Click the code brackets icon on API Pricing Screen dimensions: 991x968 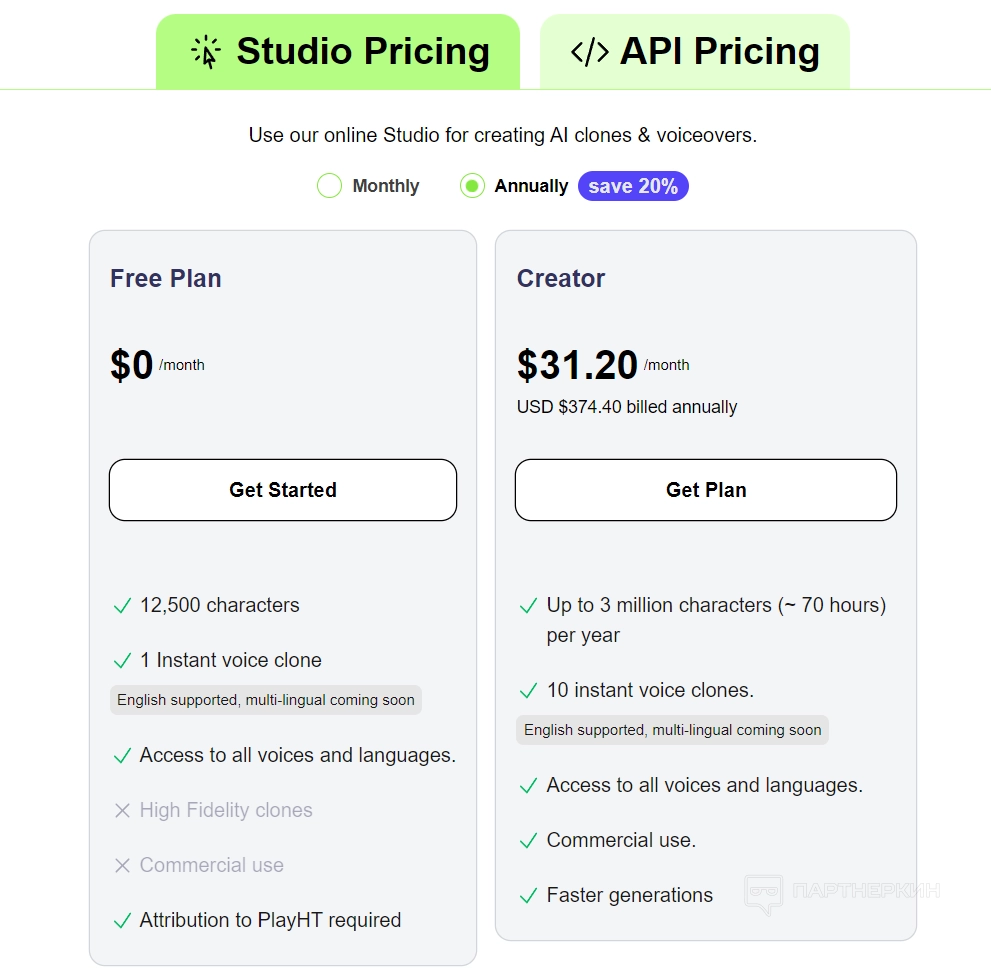pos(589,52)
